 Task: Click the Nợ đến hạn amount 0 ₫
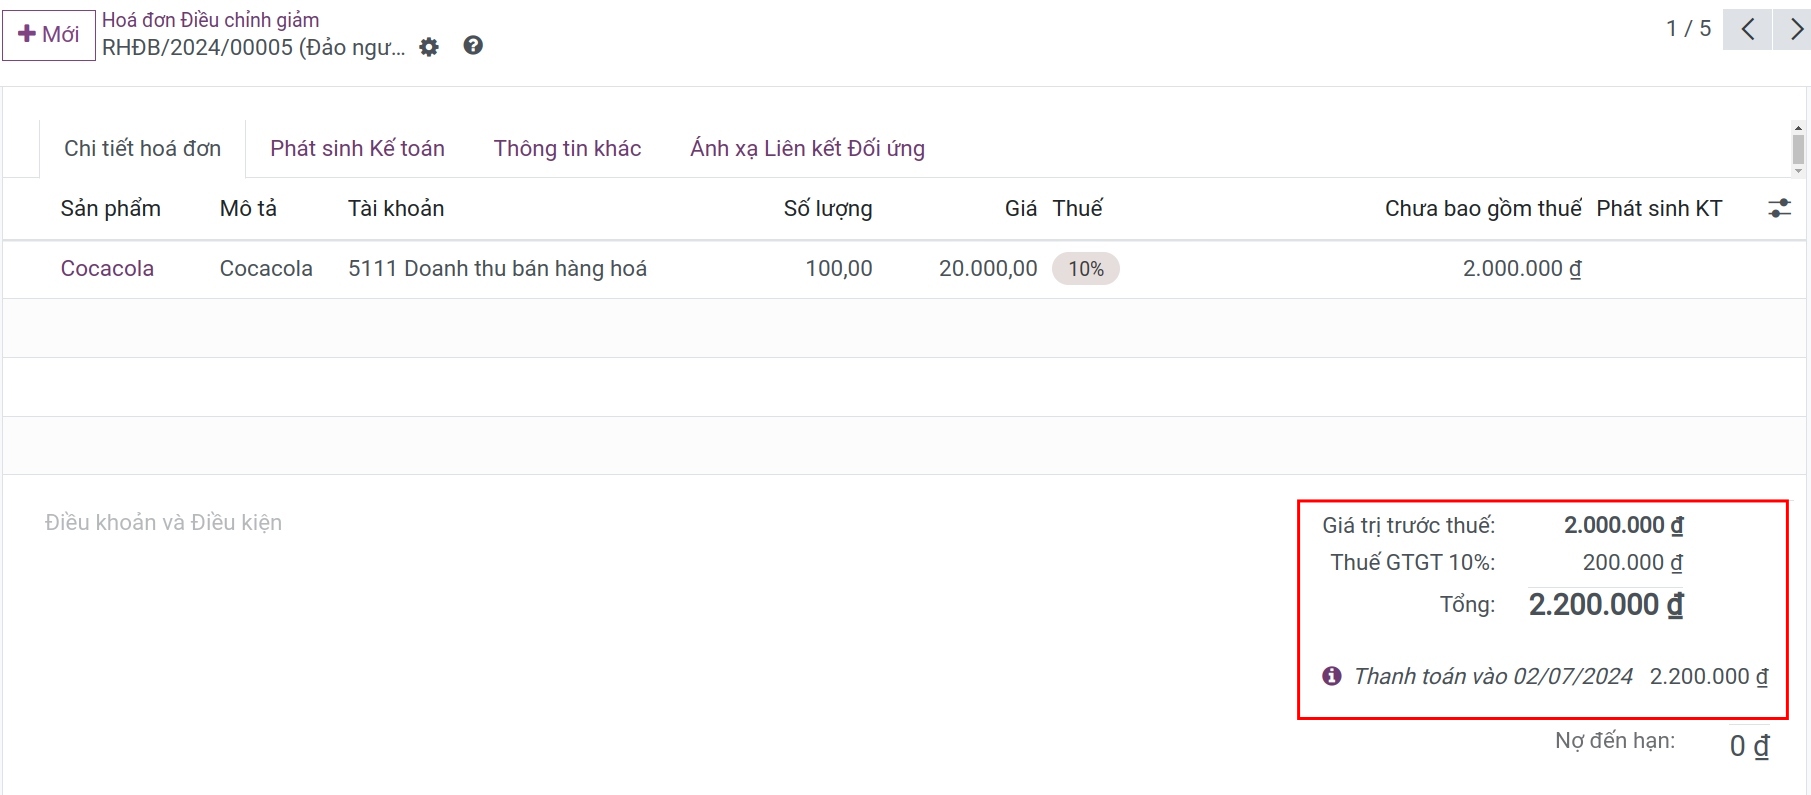[1749, 746]
